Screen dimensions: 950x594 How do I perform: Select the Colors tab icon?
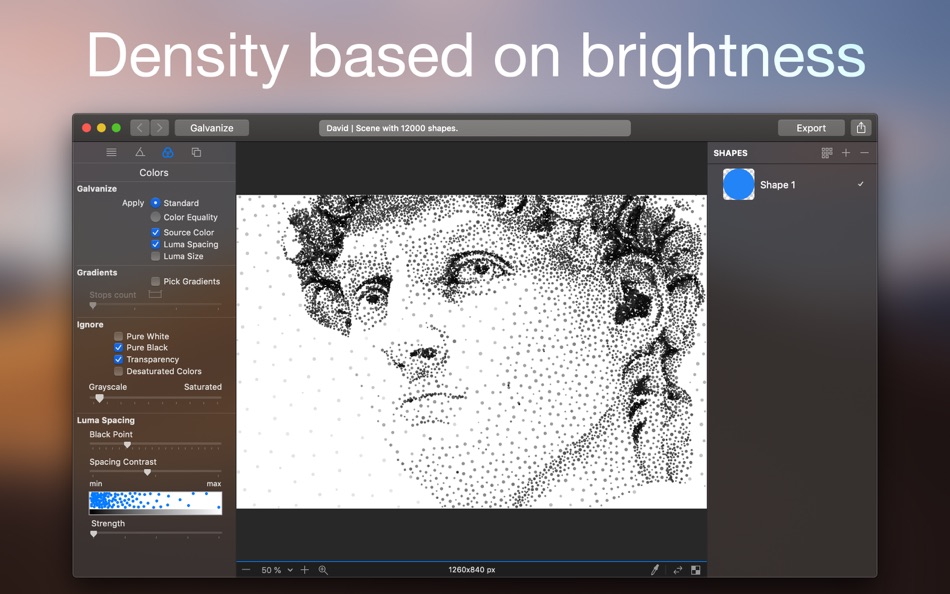168,153
